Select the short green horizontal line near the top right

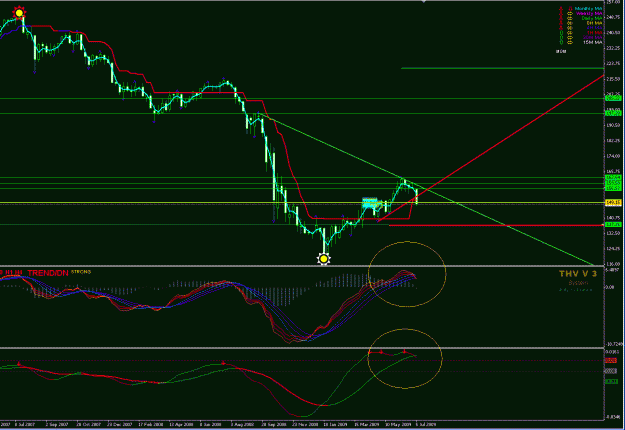[x=502, y=68]
